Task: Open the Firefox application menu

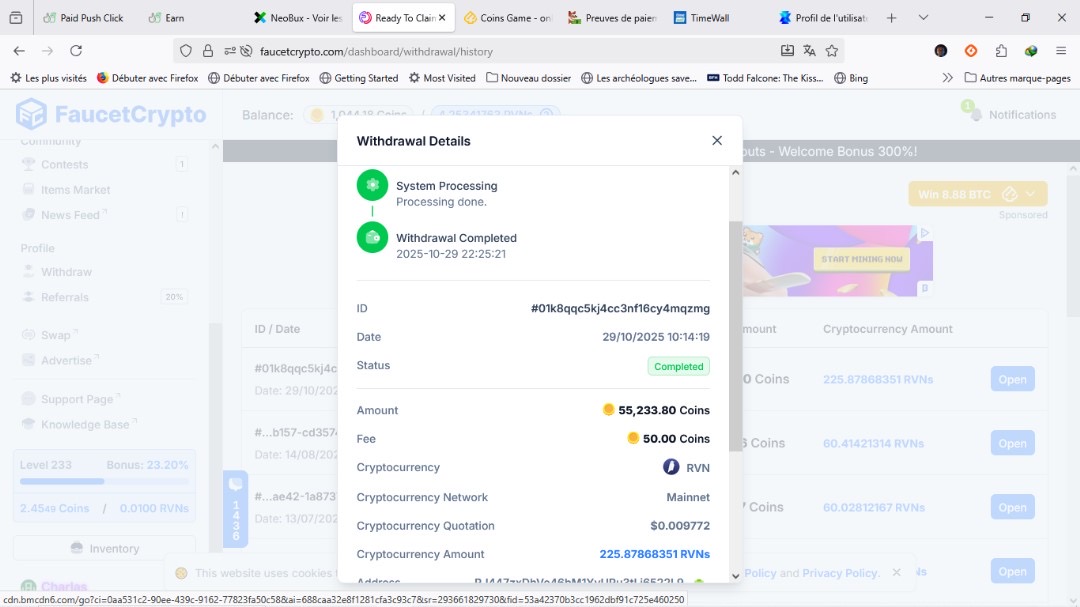Action: [1060, 49]
